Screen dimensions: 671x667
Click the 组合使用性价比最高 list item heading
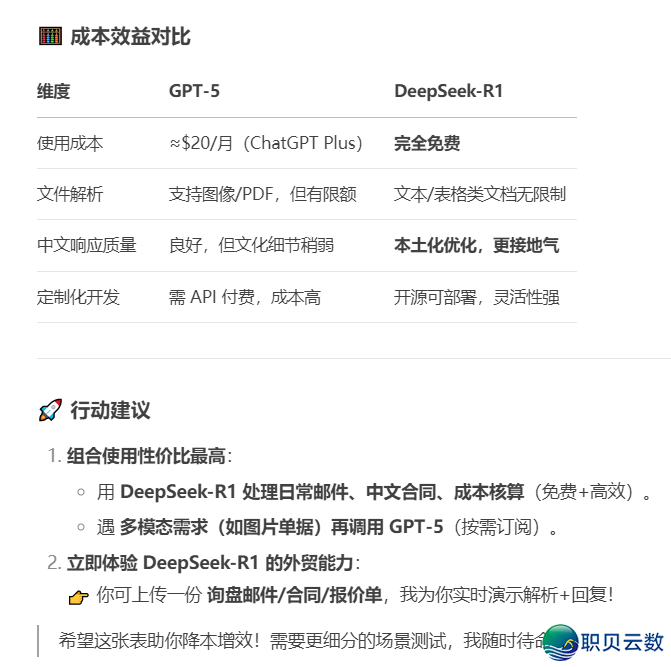pos(146,457)
